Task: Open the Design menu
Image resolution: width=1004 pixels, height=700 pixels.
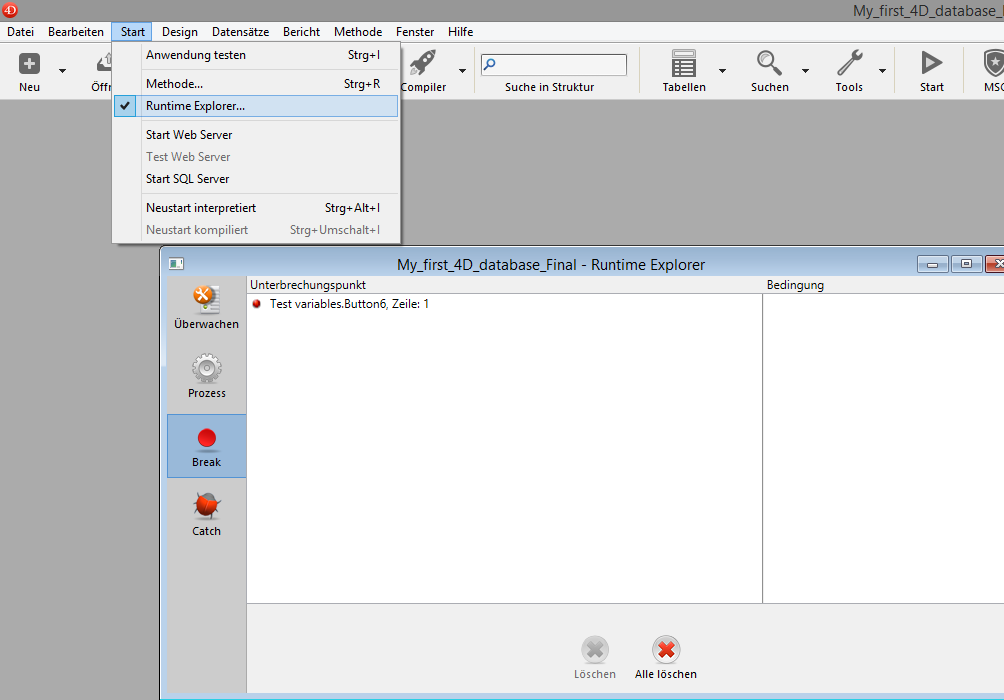Action: click(180, 32)
